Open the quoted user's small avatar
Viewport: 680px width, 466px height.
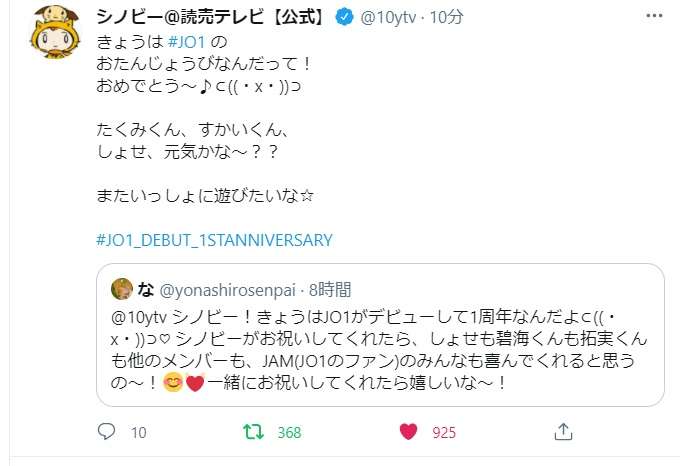pos(122,289)
